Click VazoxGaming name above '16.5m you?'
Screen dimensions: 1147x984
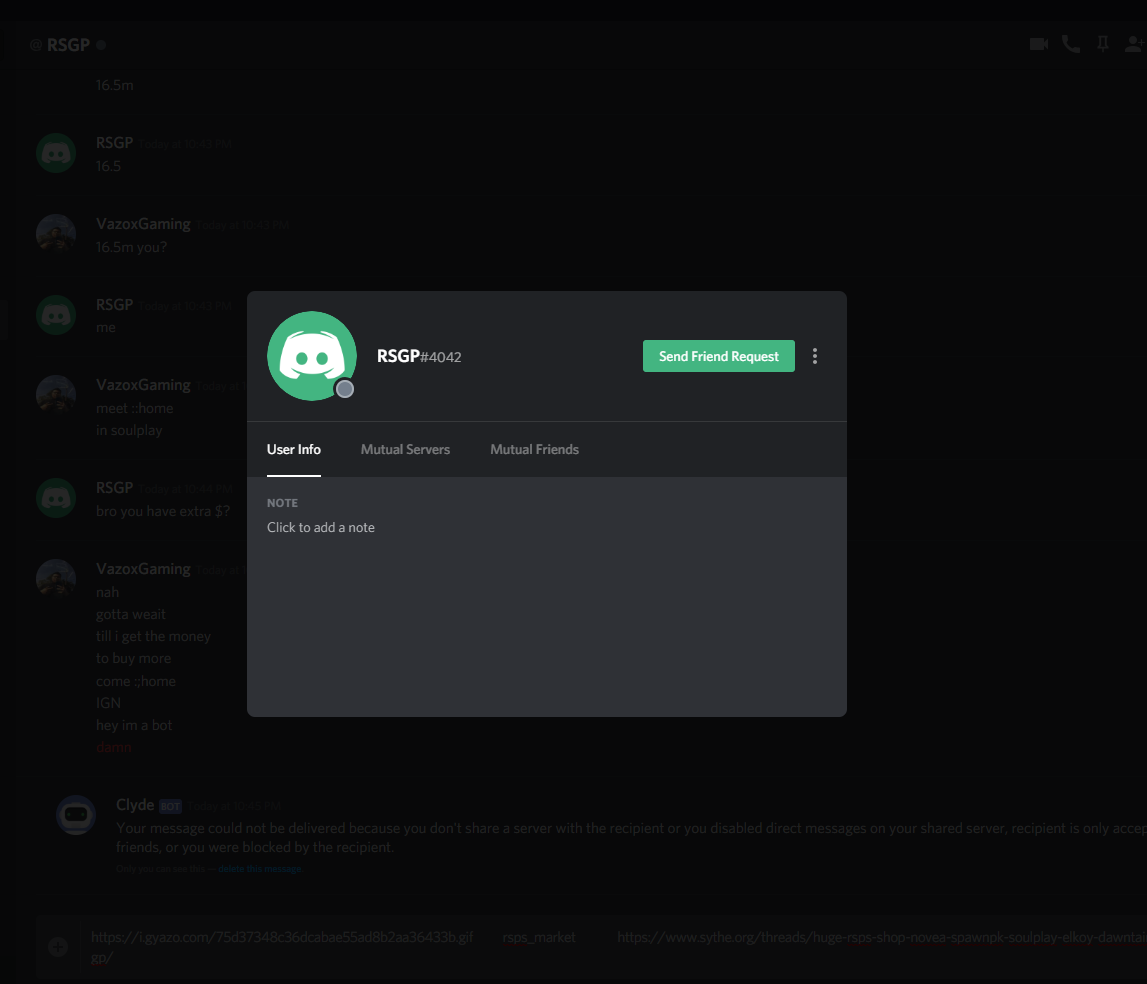[143, 224]
